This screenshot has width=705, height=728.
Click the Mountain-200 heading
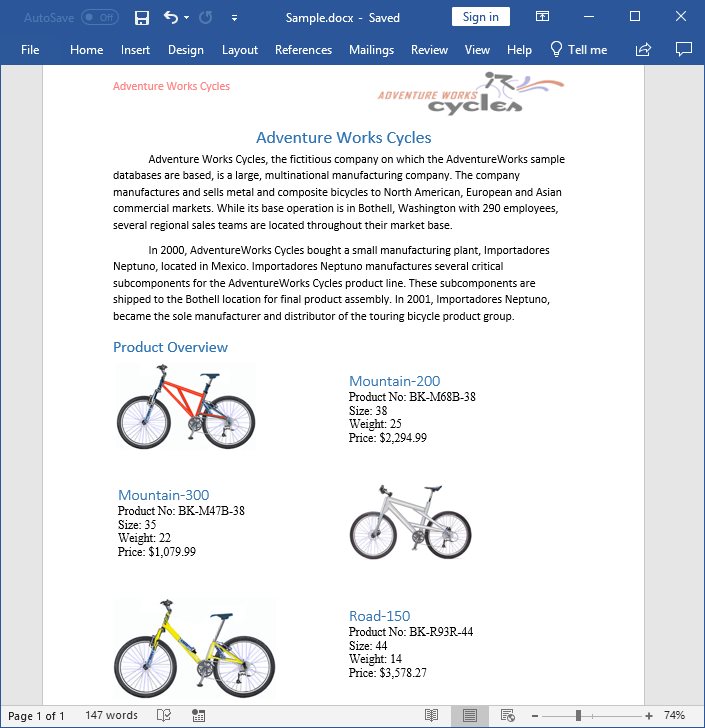(x=394, y=381)
